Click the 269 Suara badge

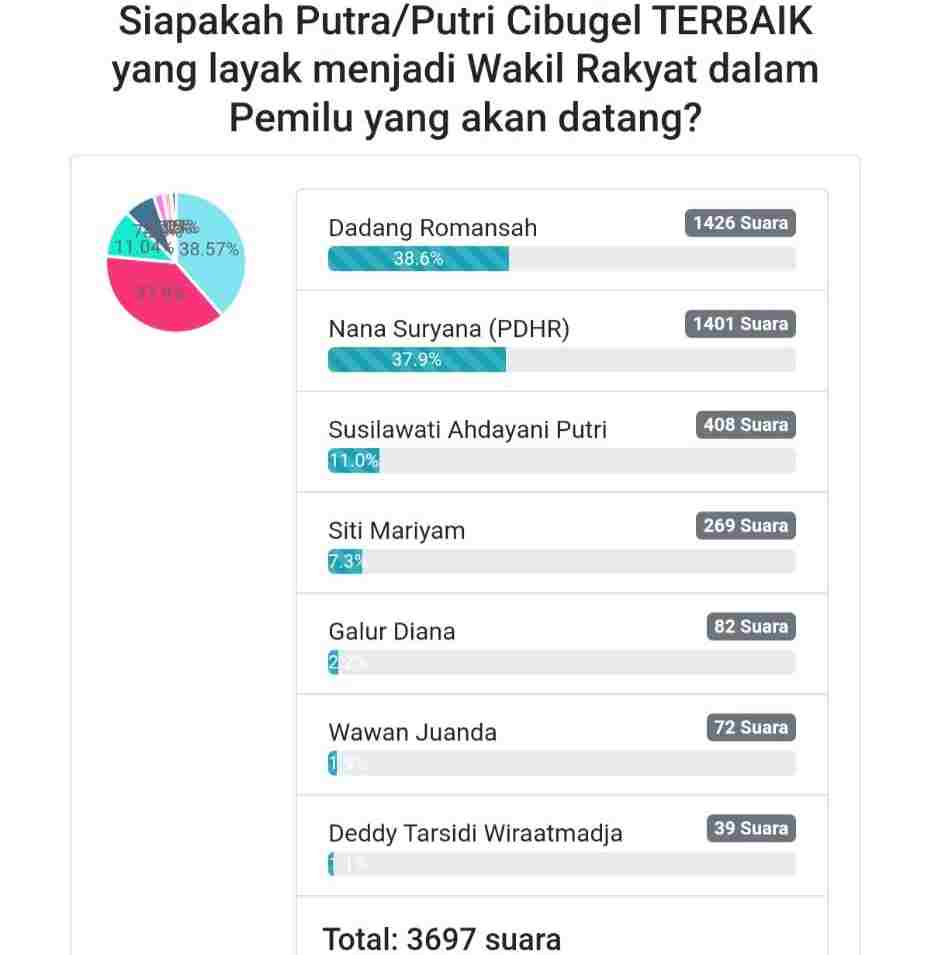(x=745, y=526)
